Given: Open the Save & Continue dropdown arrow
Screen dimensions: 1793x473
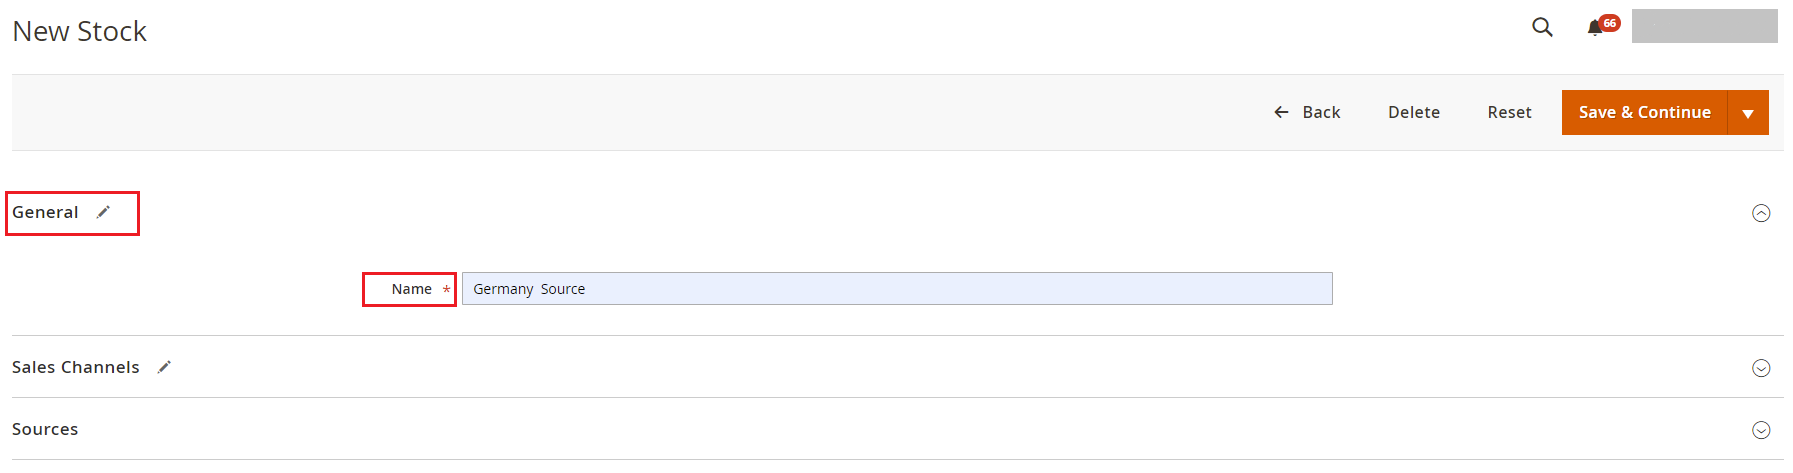Looking at the screenshot, I should point(1748,113).
